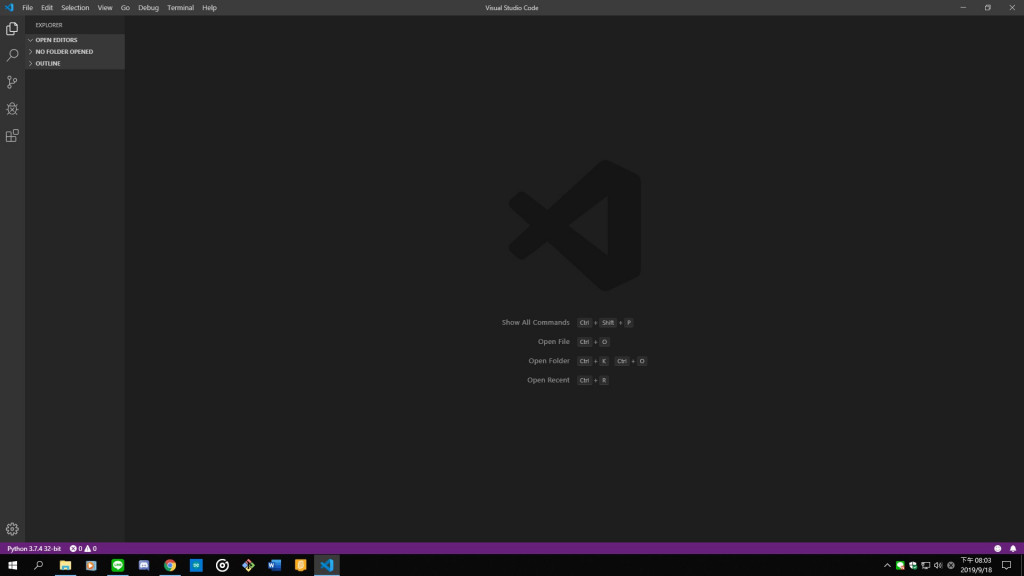The height and width of the screenshot is (576, 1024).
Task: Open the Debug menu
Action: tap(148, 8)
